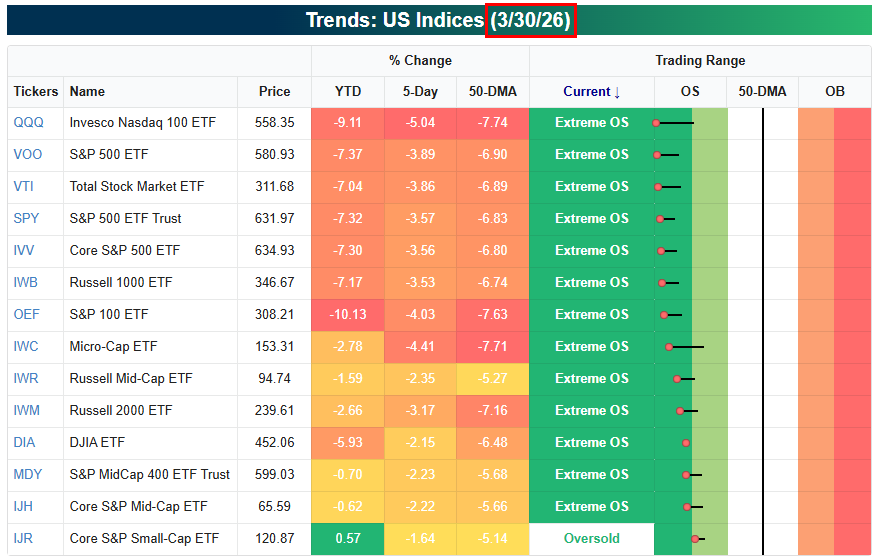
Task: Click the QQQ trading range red dot
Action: click(656, 123)
